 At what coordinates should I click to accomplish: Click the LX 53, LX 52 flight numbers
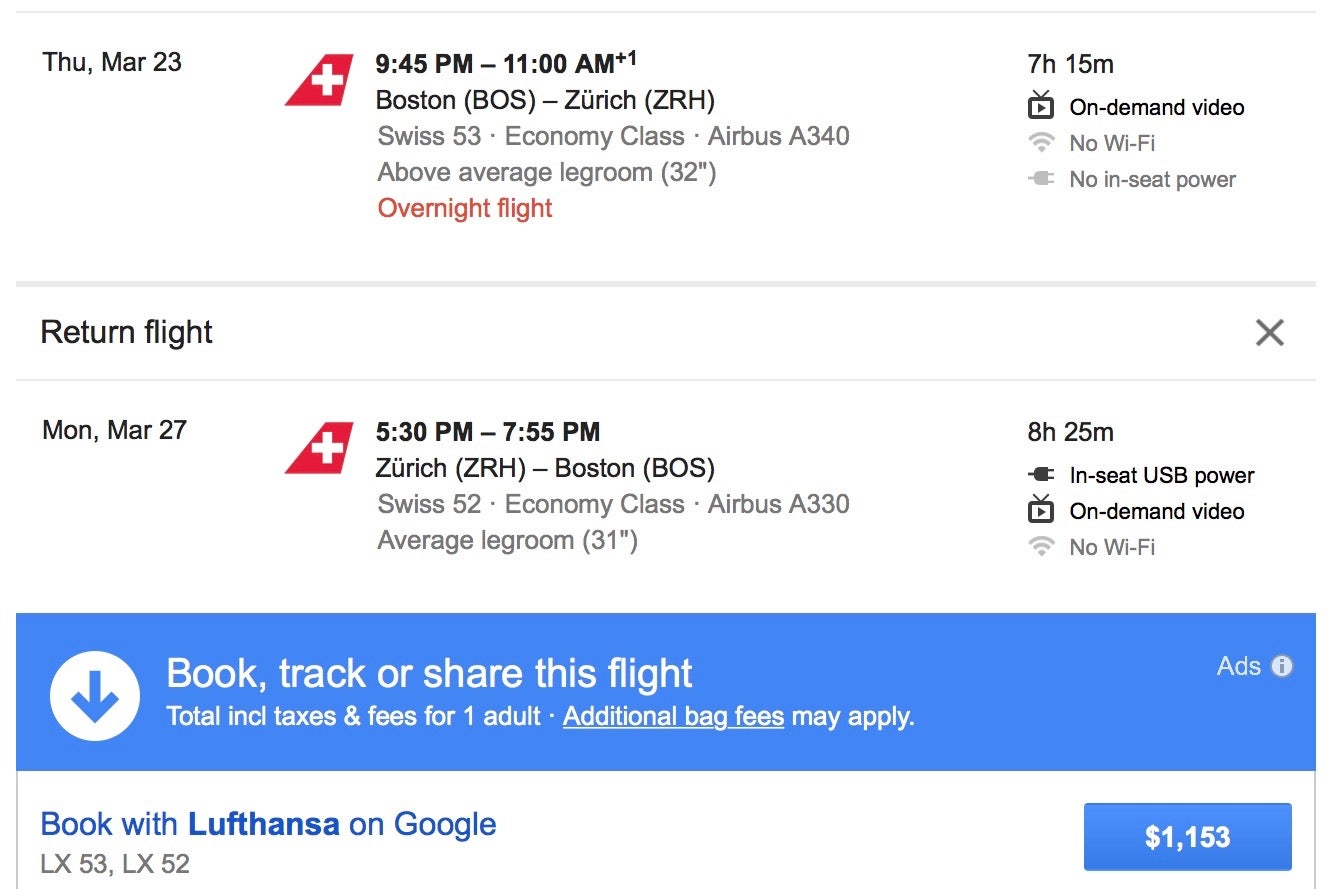click(x=115, y=863)
